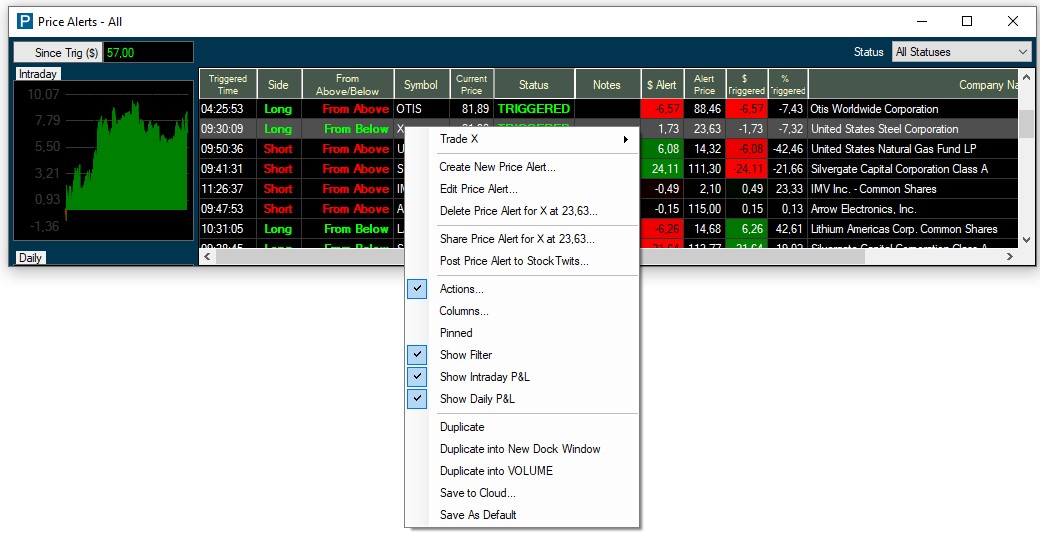The height and width of the screenshot is (541, 1040).
Task: Choose Duplicate into New Dock Window
Action: [x=520, y=449]
